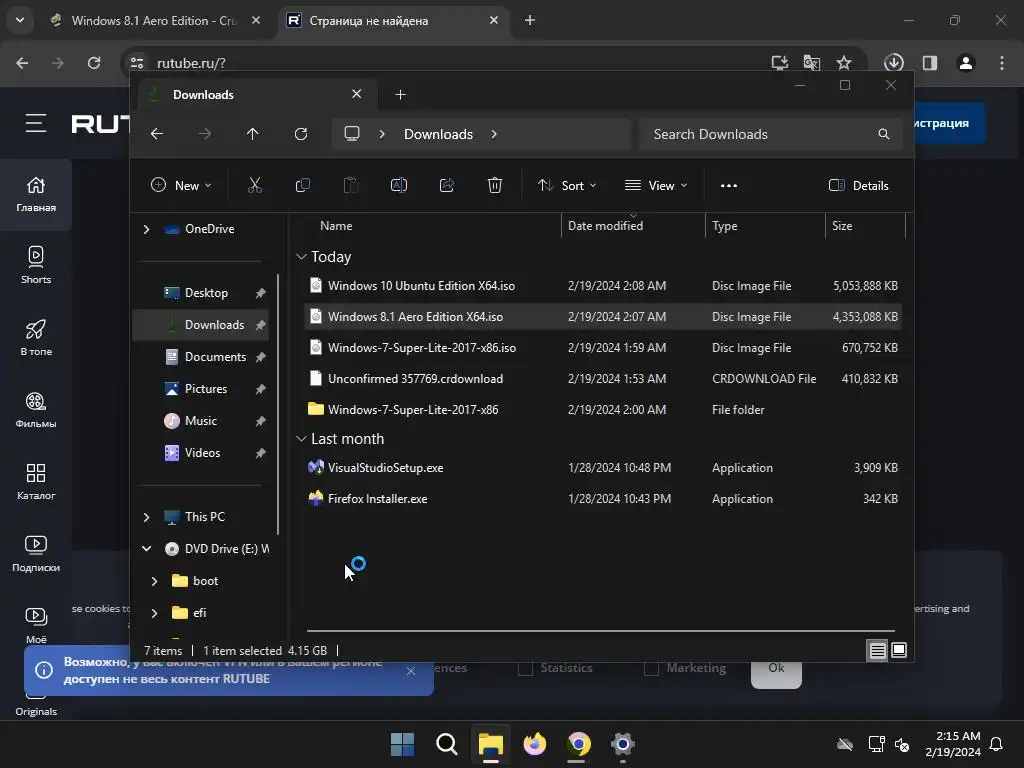Open В топе in the RUTUBE sidebar

coord(36,338)
